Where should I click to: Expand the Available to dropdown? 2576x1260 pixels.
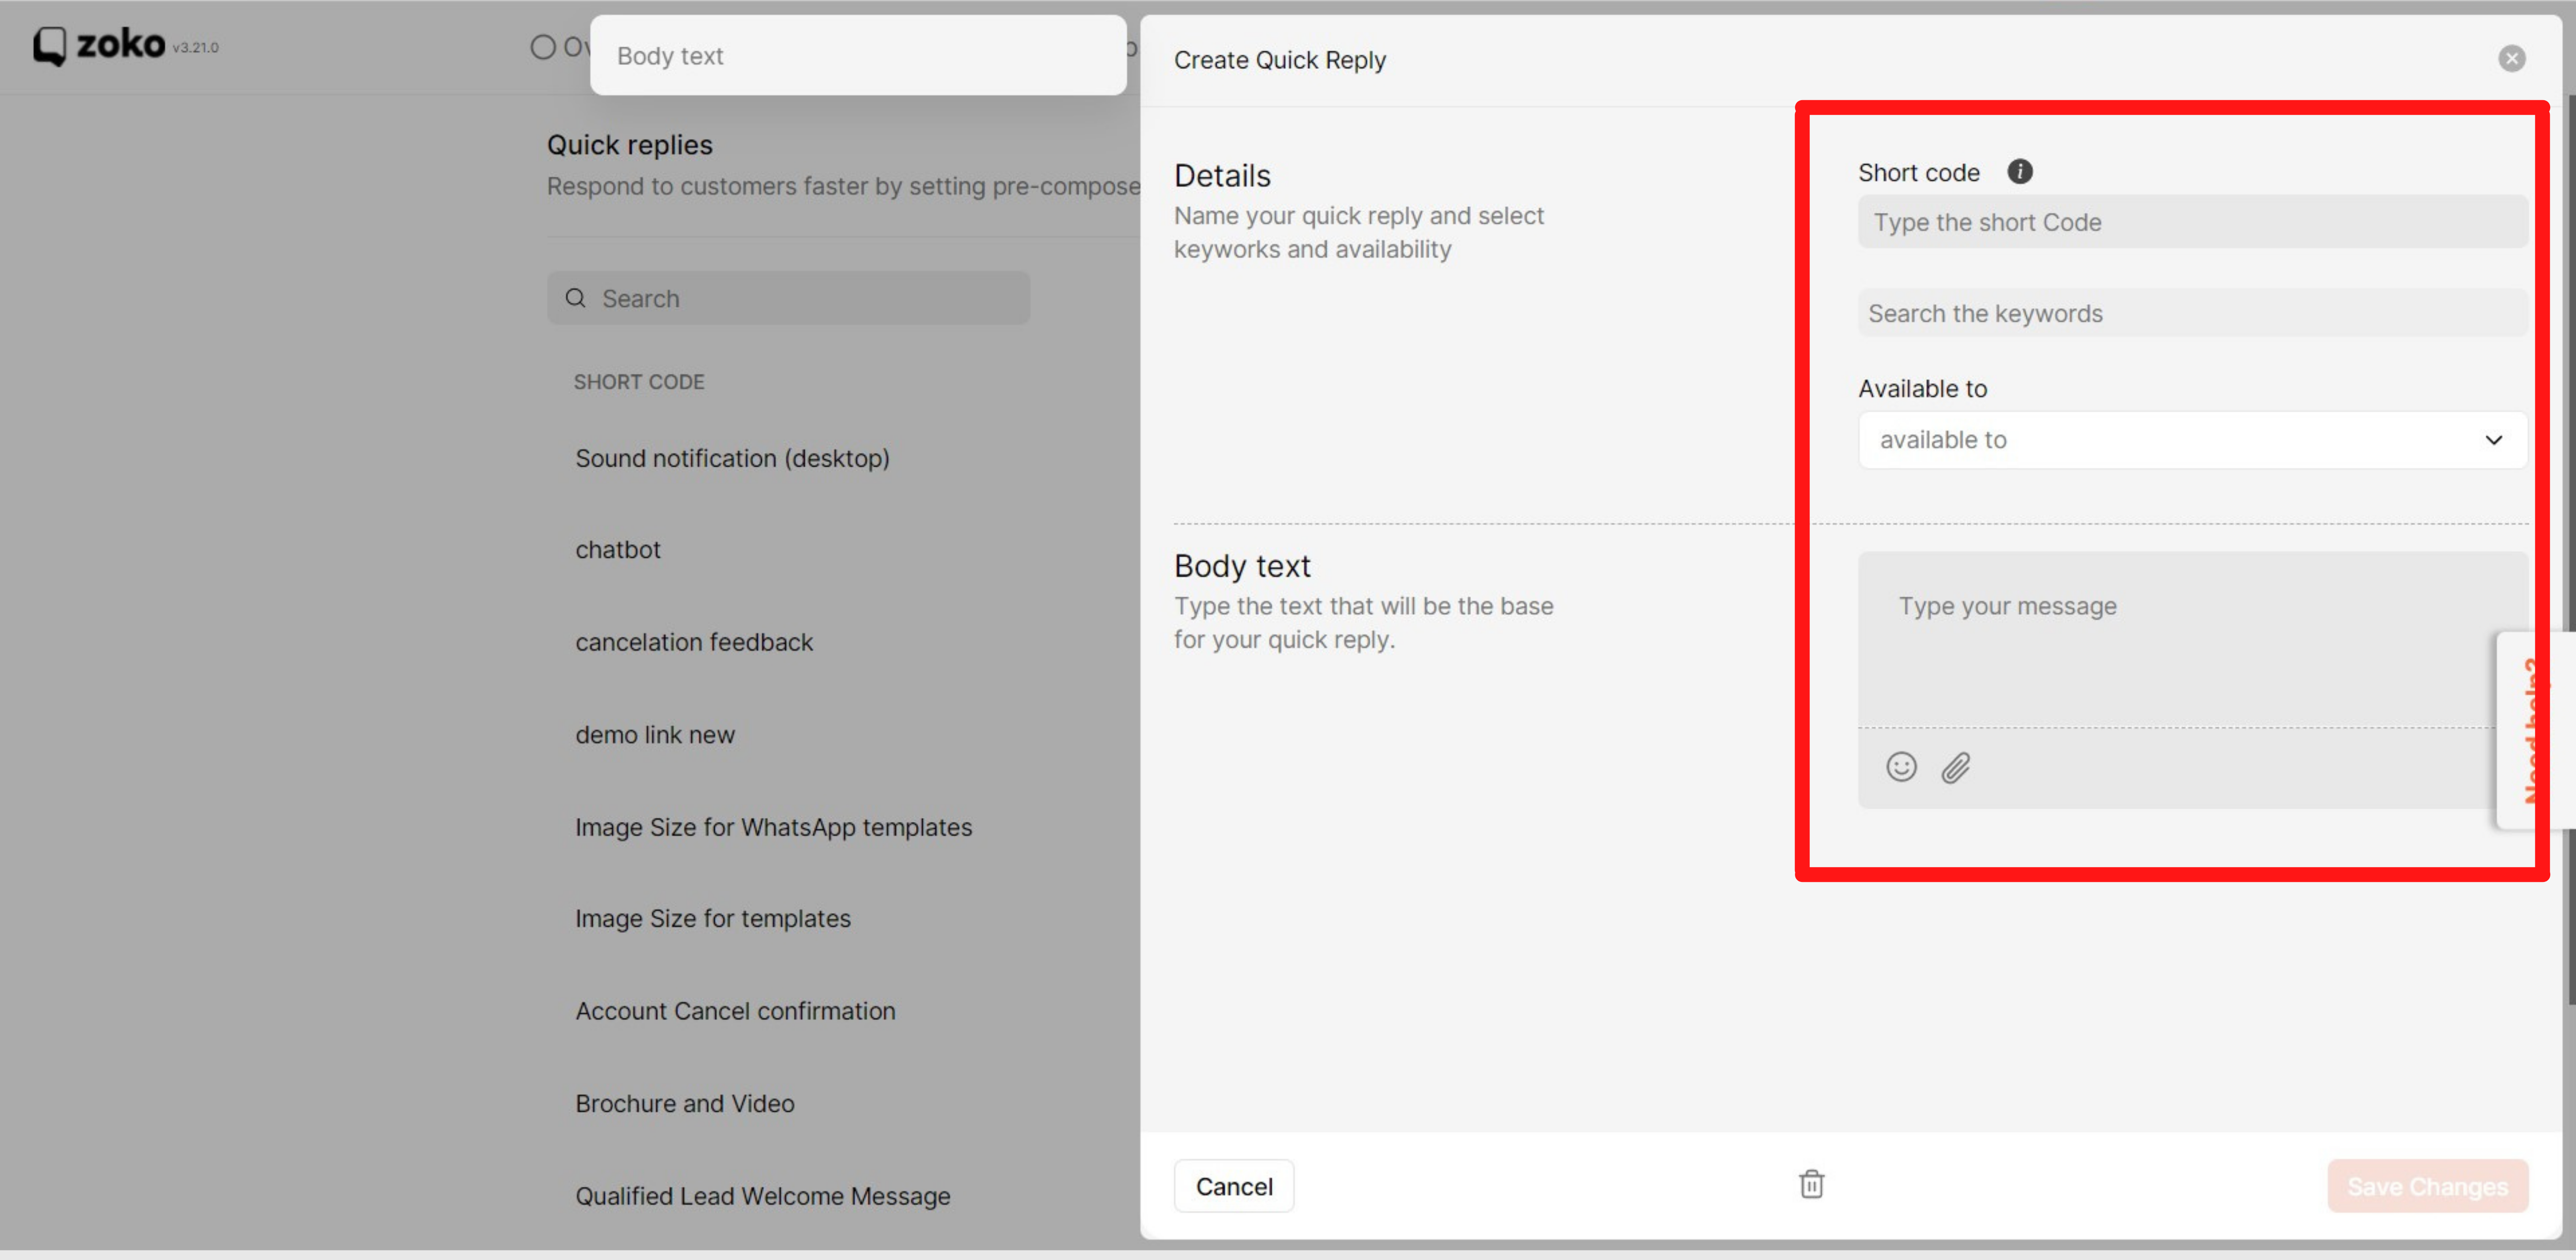point(2192,439)
